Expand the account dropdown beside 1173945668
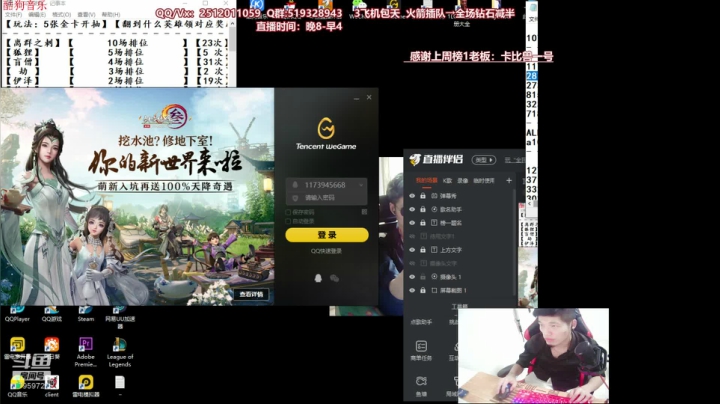 pyautogui.click(x=361, y=185)
